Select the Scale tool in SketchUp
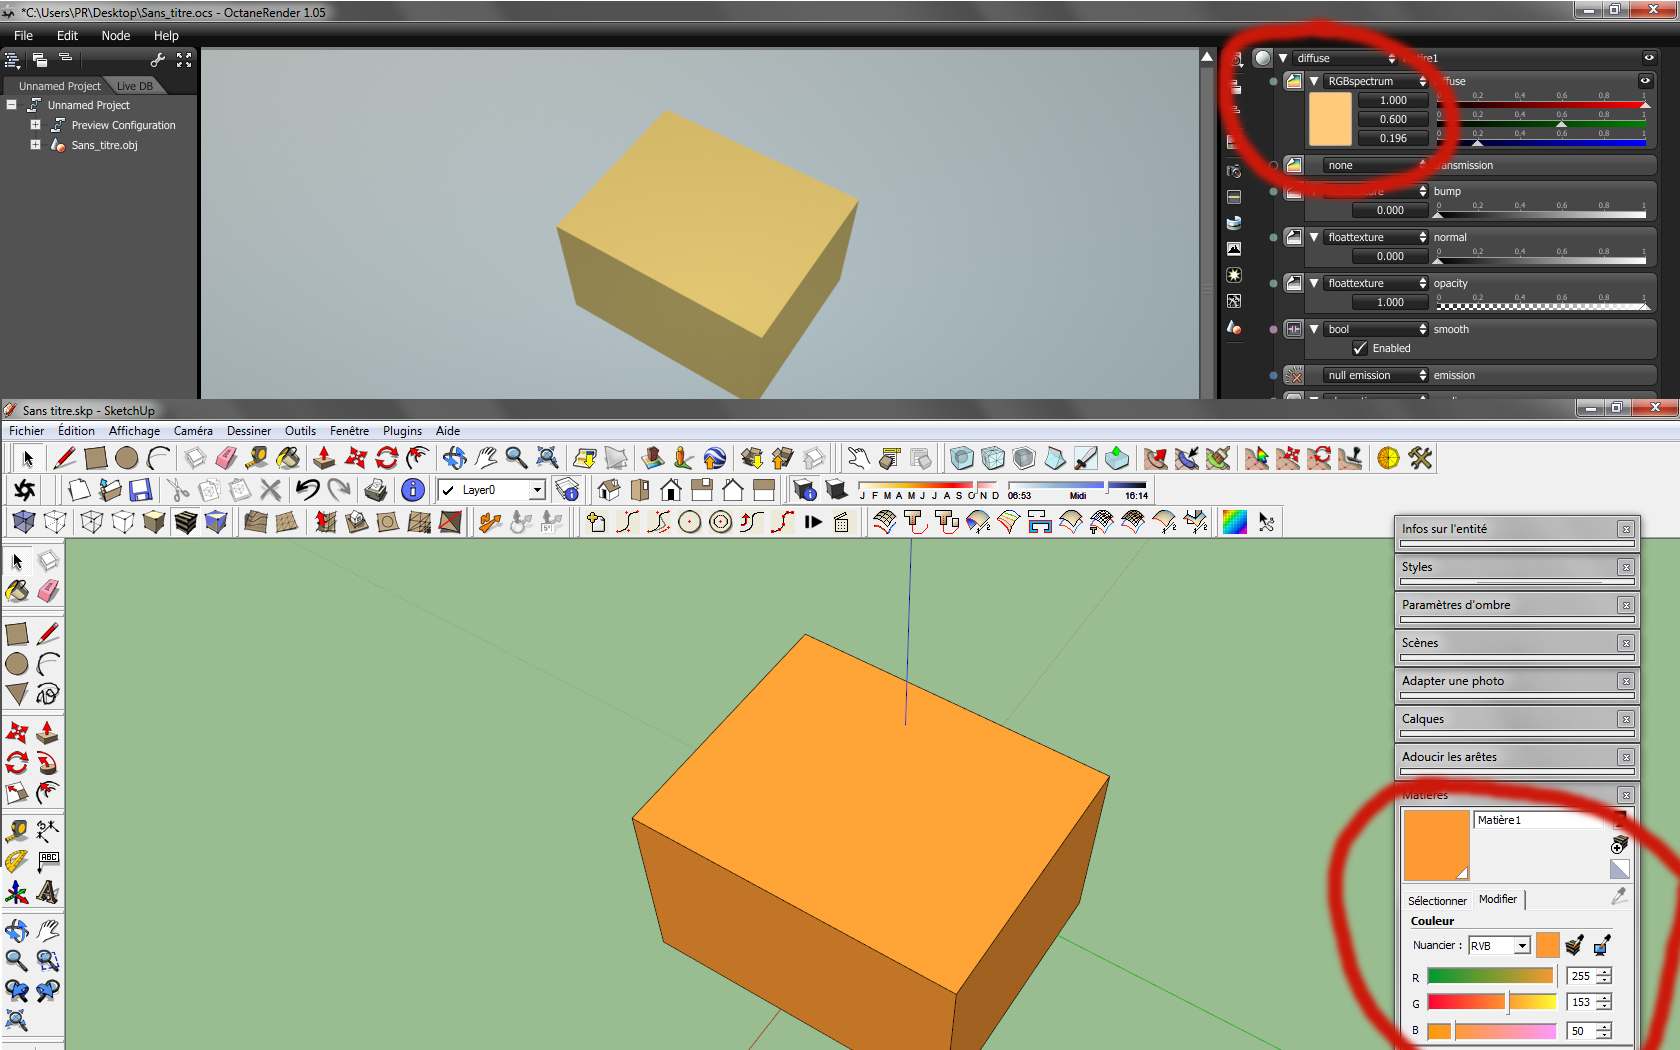The width and height of the screenshot is (1680, 1050). click(17, 794)
